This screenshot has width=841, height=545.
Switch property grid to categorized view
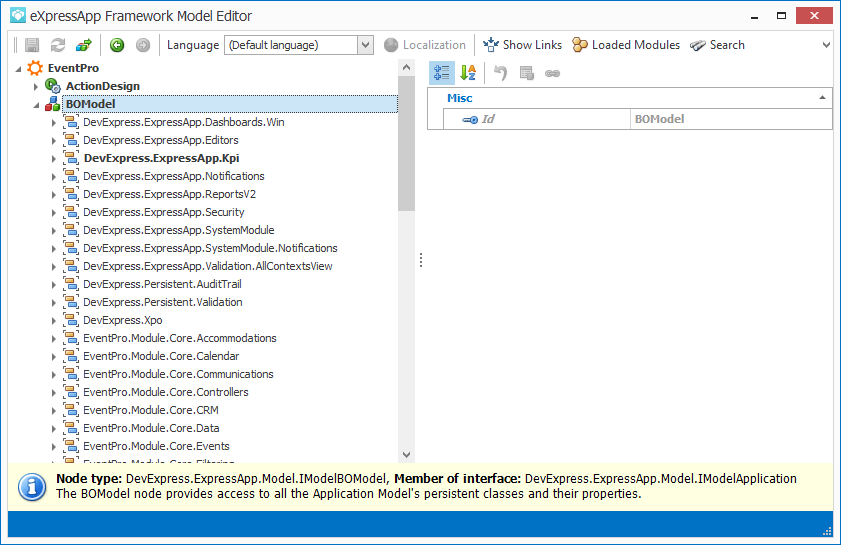pos(442,73)
